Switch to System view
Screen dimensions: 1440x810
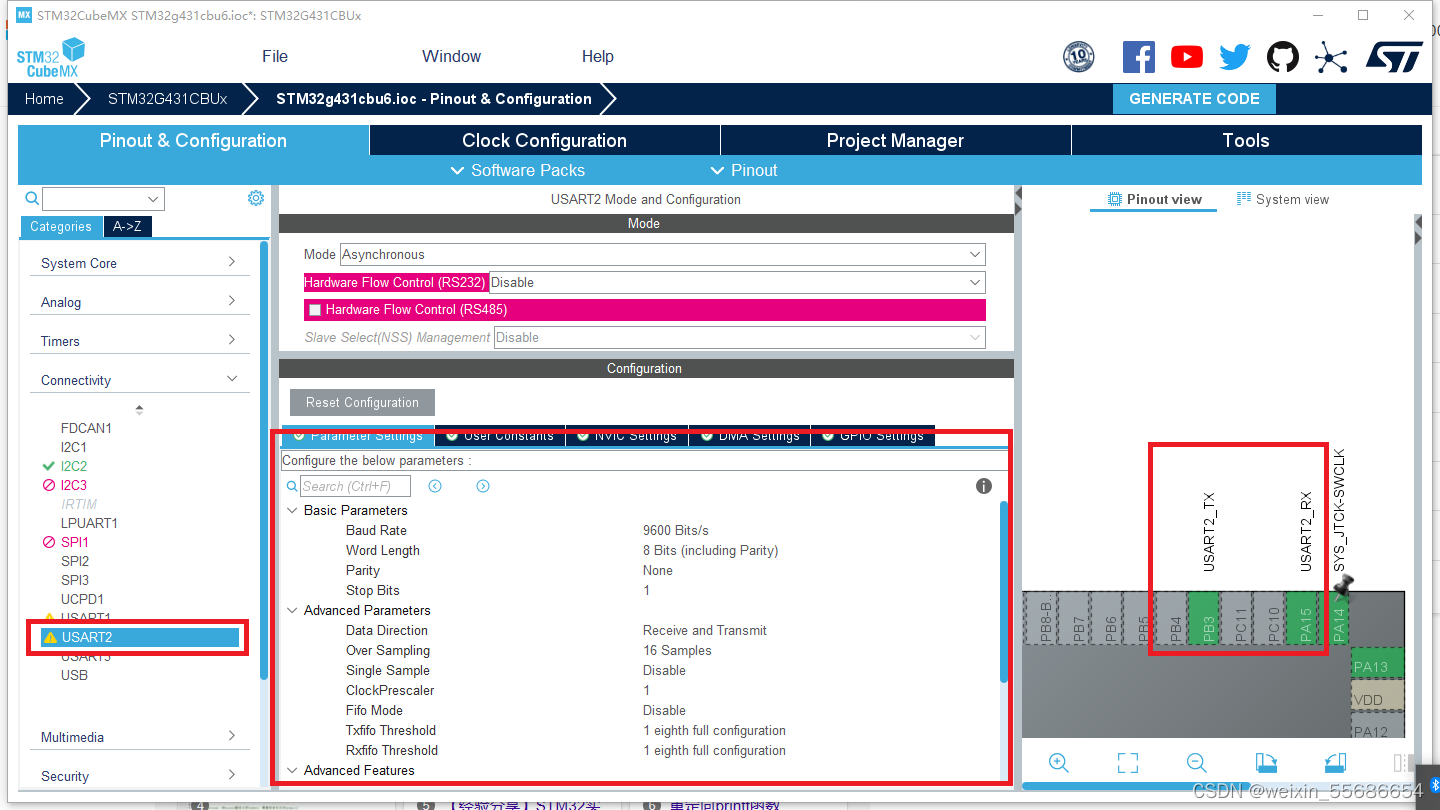1283,199
